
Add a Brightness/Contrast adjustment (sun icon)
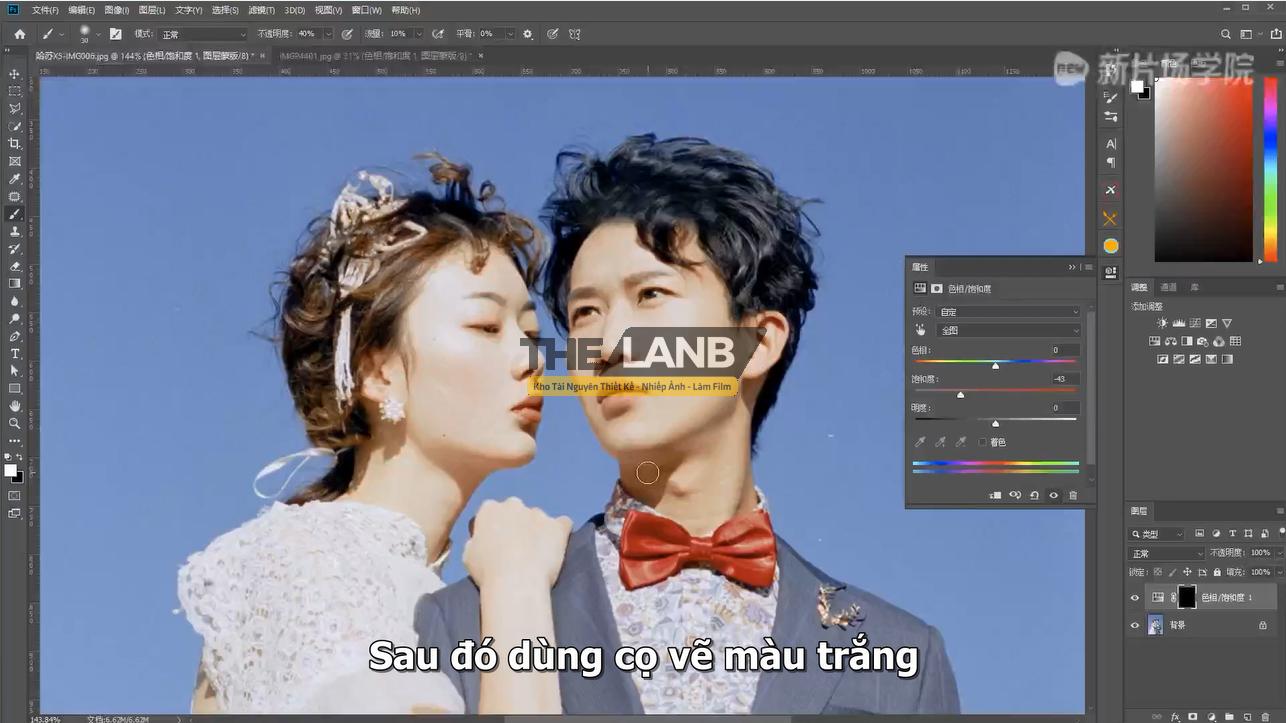[1162, 323]
